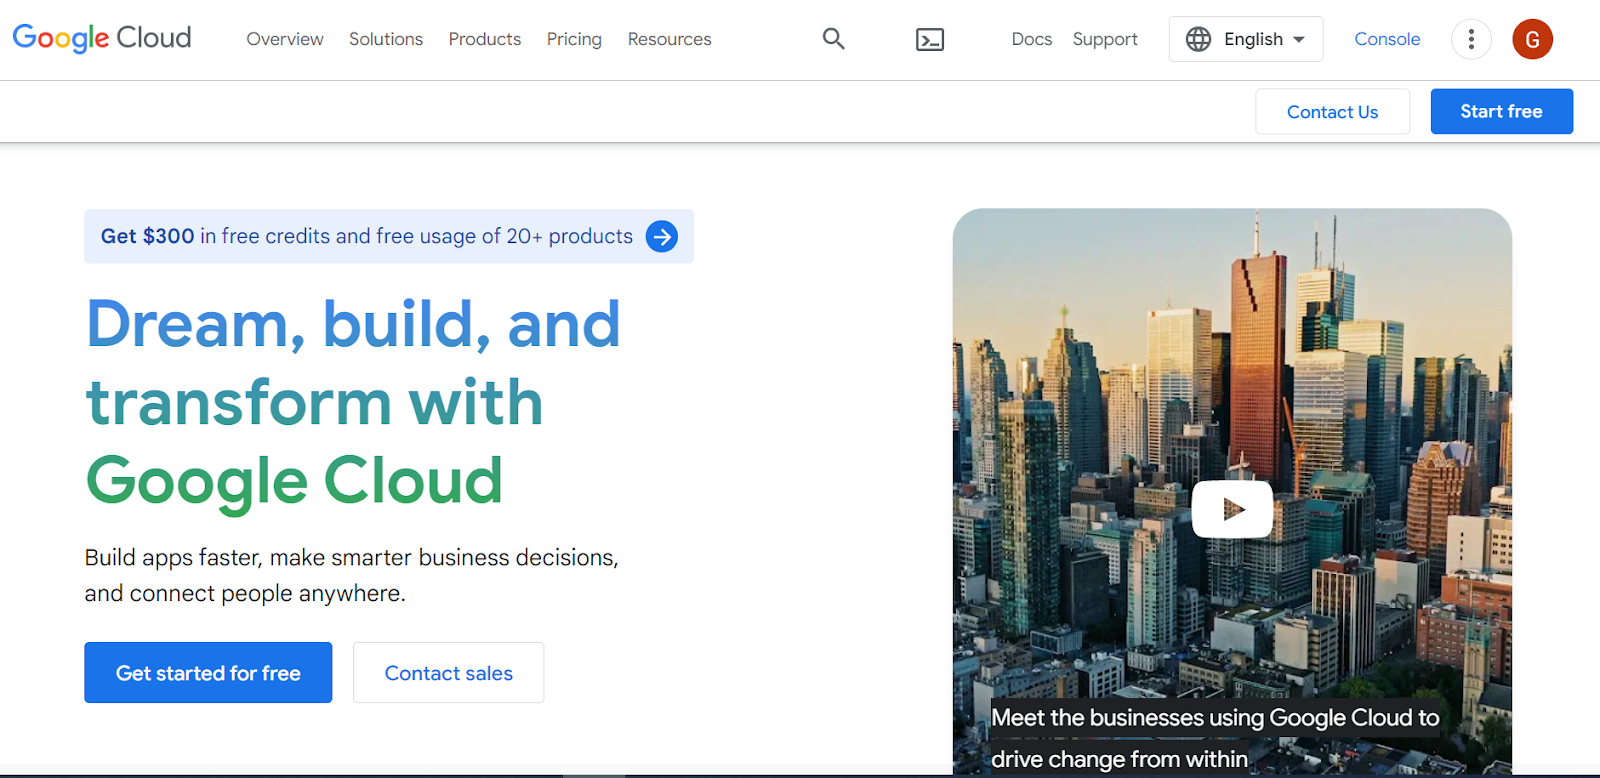Open the Resources menu
Image resolution: width=1600 pixels, height=778 pixels.
669,39
